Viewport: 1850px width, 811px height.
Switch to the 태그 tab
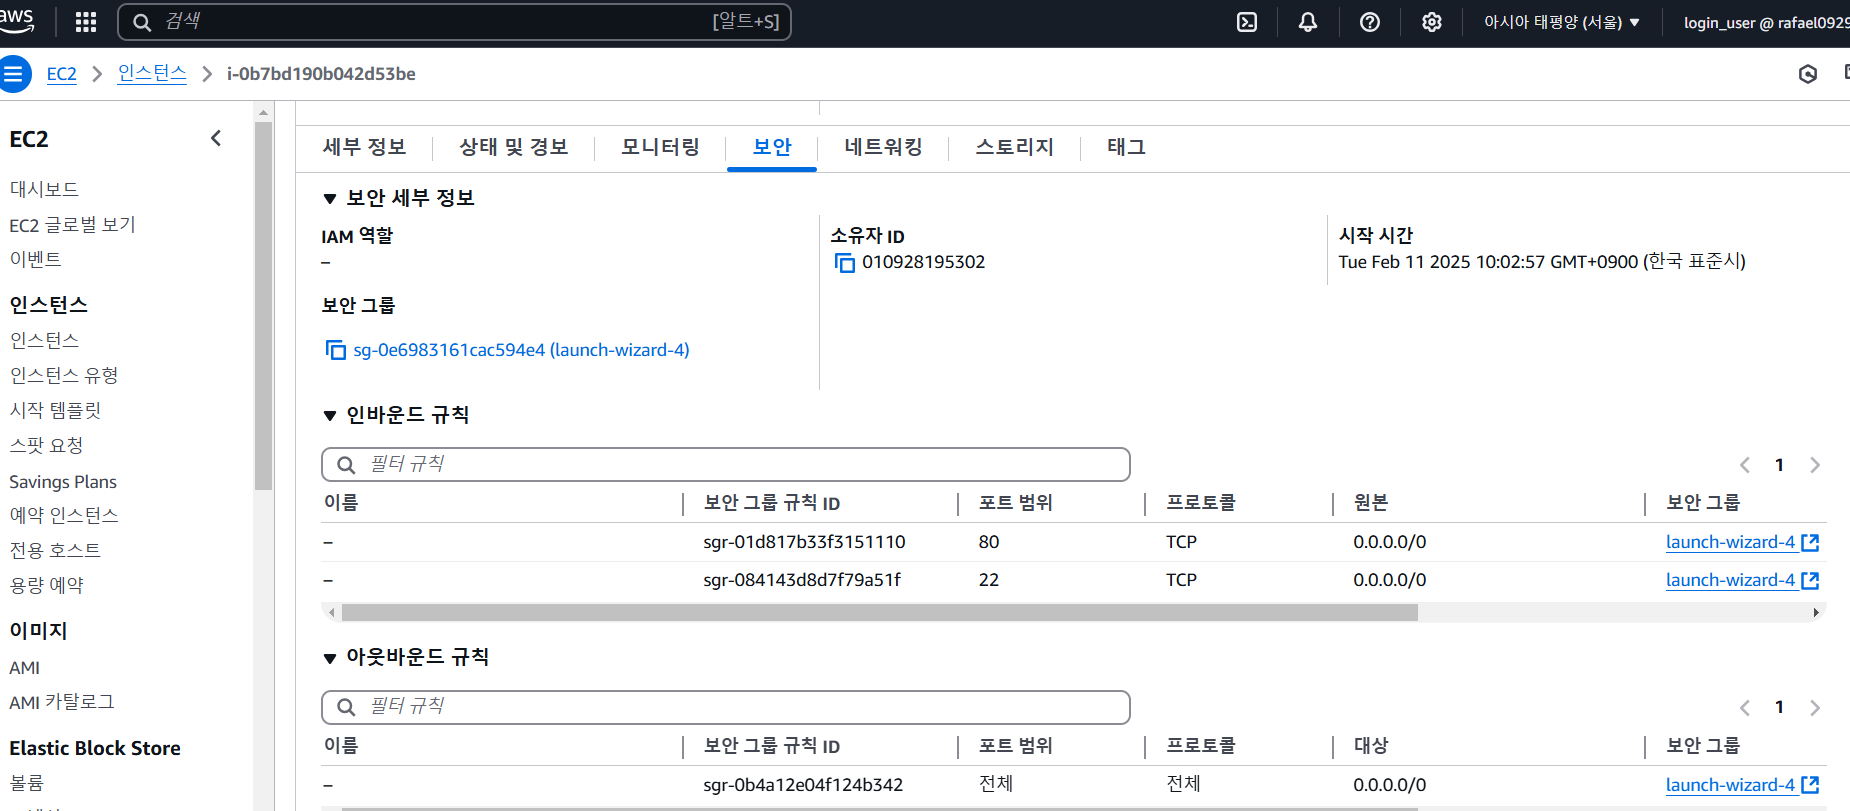point(1127,147)
